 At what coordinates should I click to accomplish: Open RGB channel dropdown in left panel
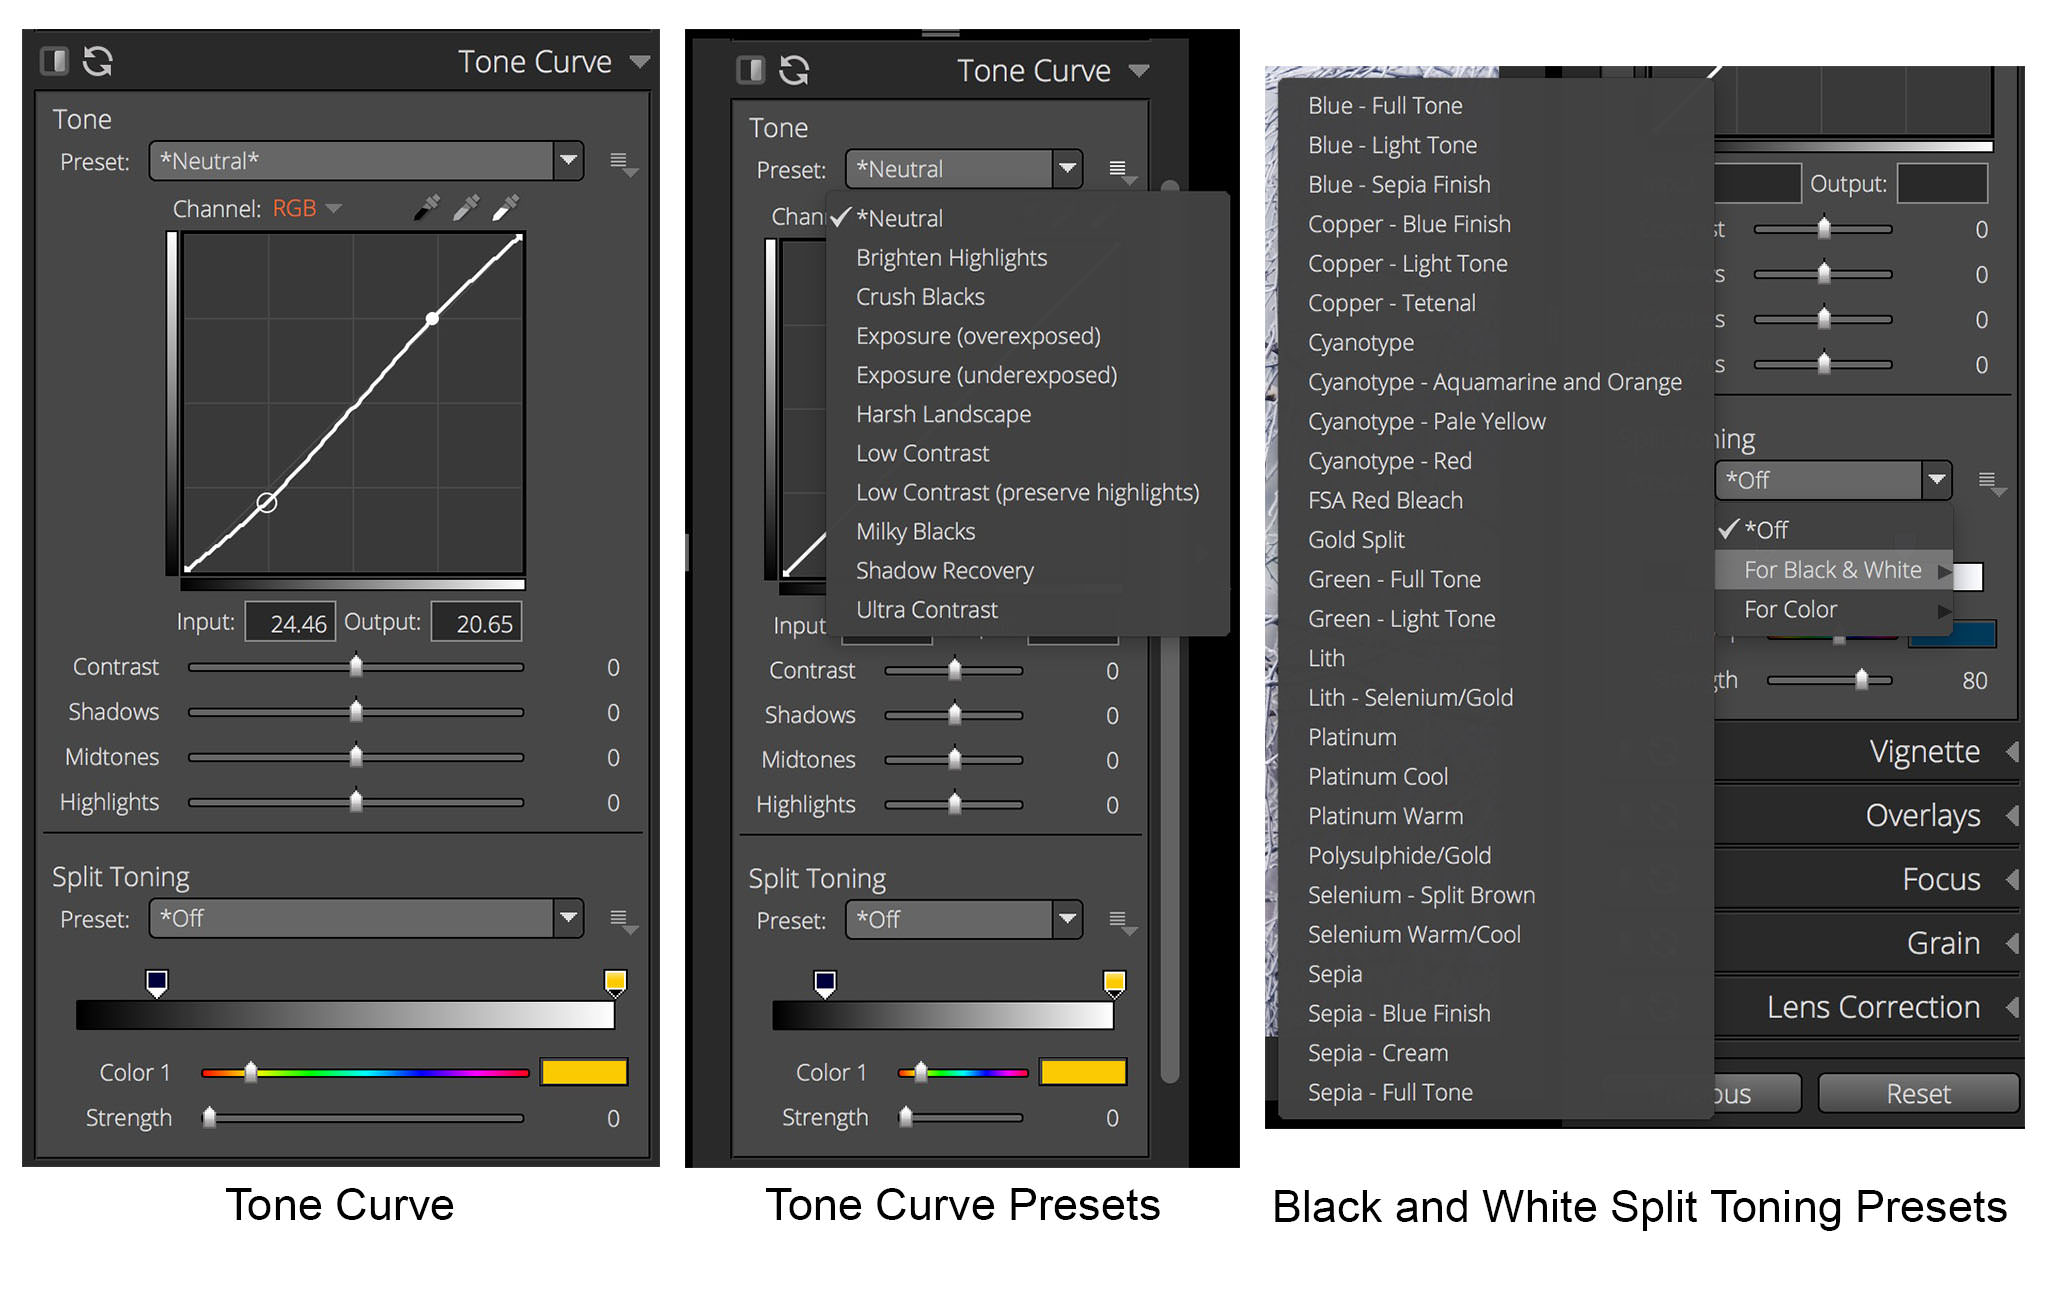pyautogui.click(x=306, y=208)
